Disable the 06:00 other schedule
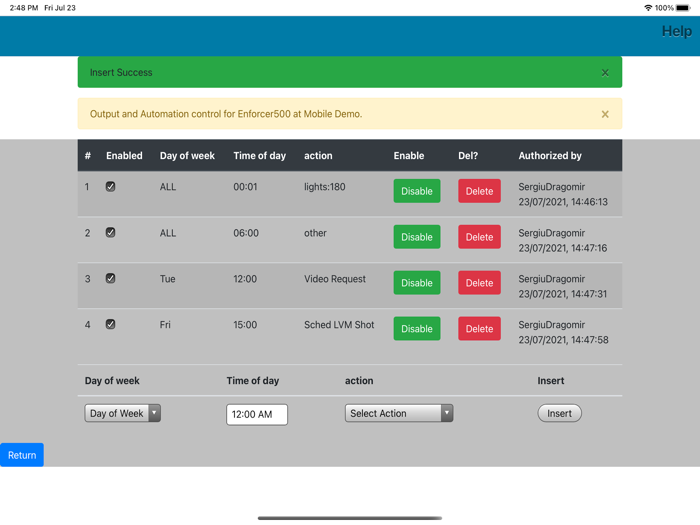Screen dimensions: 700x525 [417, 237]
